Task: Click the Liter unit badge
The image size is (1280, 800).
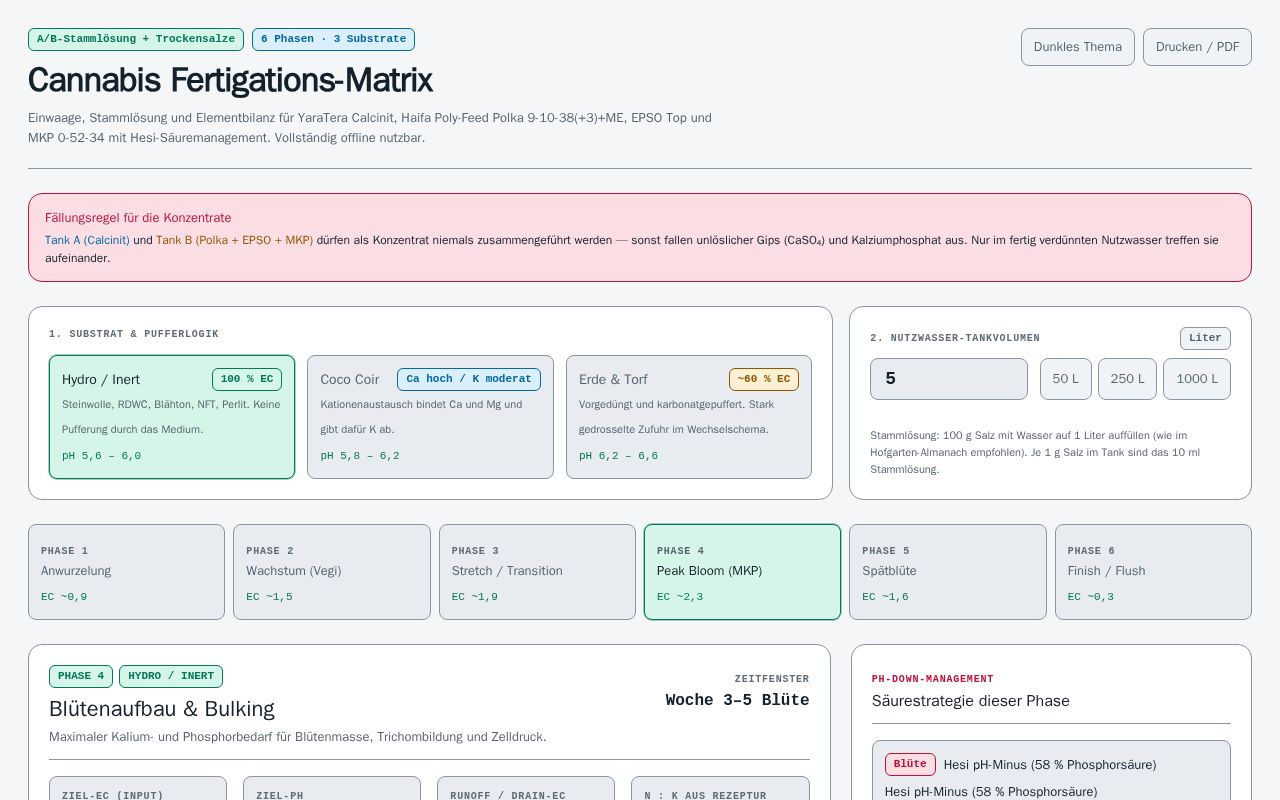Action: pos(1205,338)
